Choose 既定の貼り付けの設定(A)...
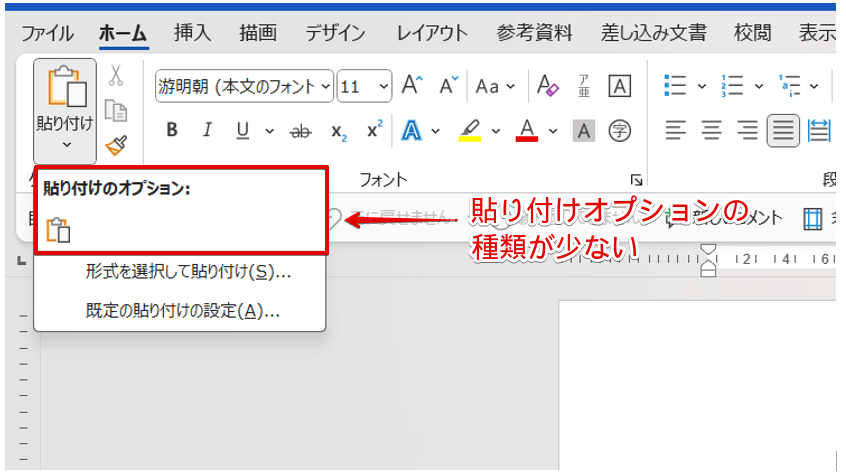The image size is (846, 473). [x=182, y=311]
